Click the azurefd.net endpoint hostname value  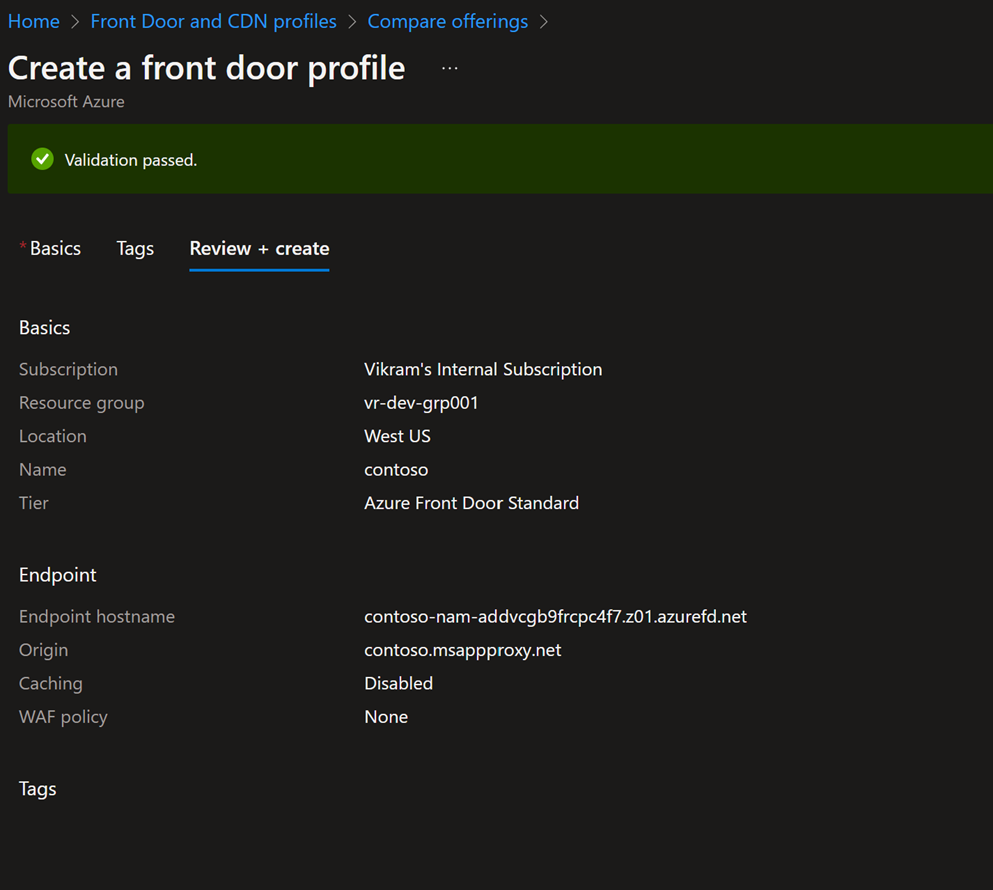[555, 616]
